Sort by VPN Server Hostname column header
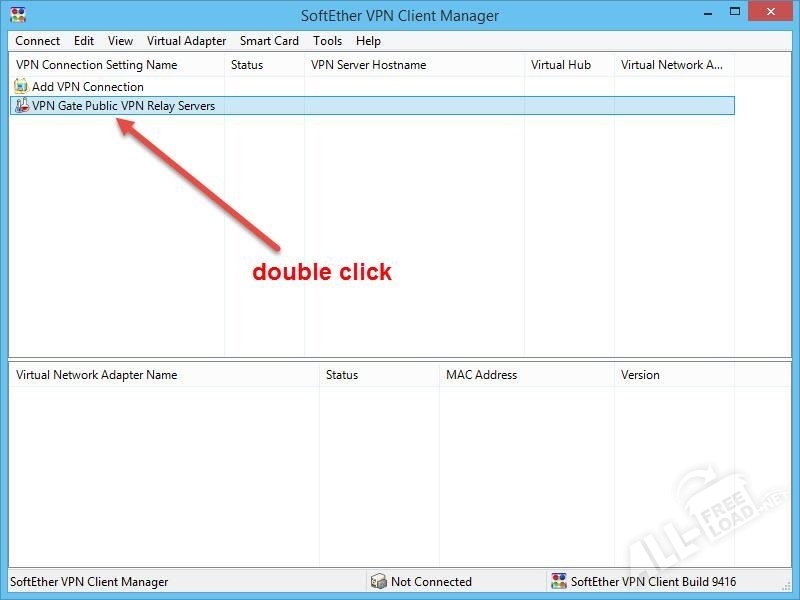Viewport: 800px width, 600px height. (x=368, y=65)
